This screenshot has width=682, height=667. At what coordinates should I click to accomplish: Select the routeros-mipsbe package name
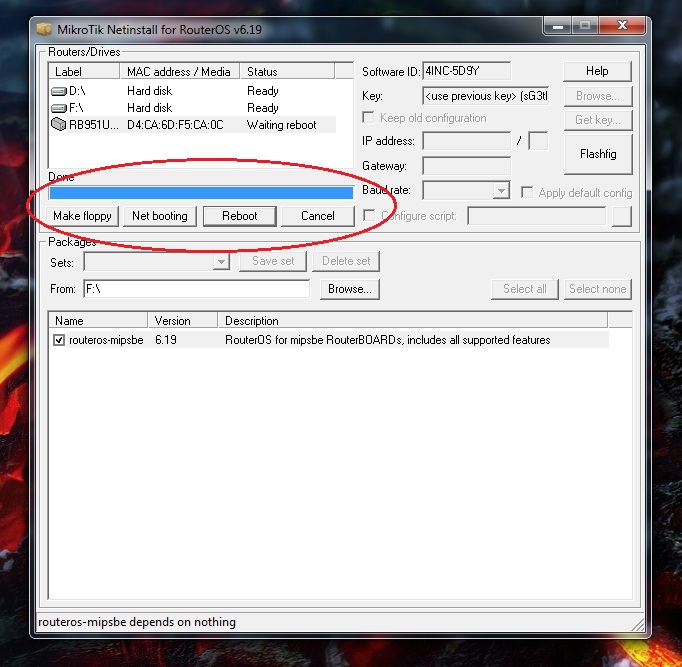(106, 340)
